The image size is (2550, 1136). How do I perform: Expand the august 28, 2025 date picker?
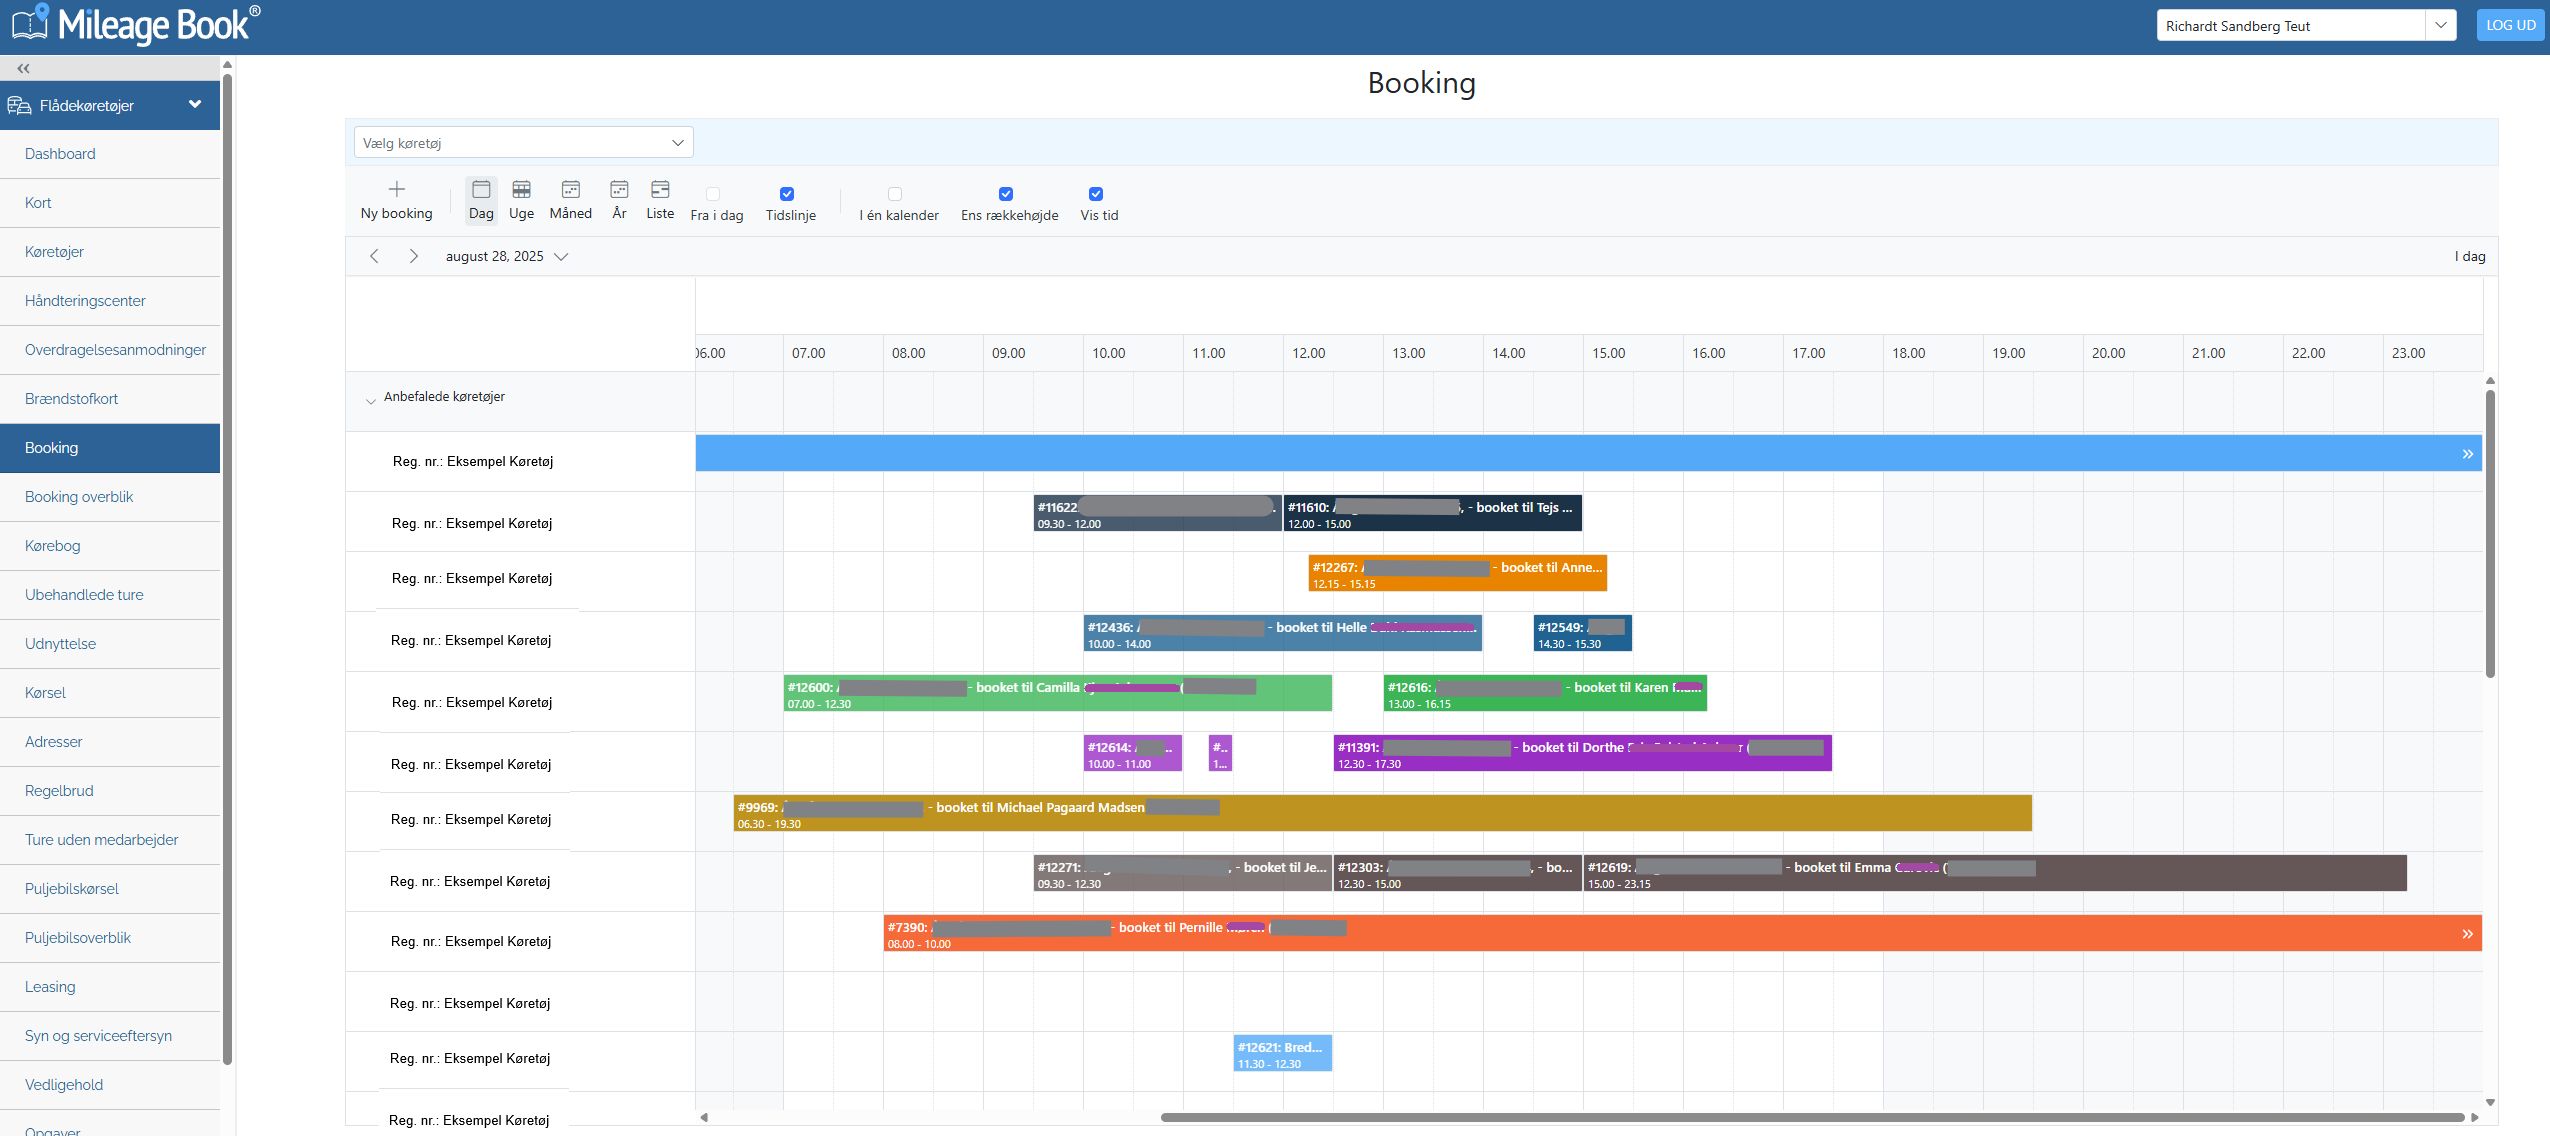[507, 256]
